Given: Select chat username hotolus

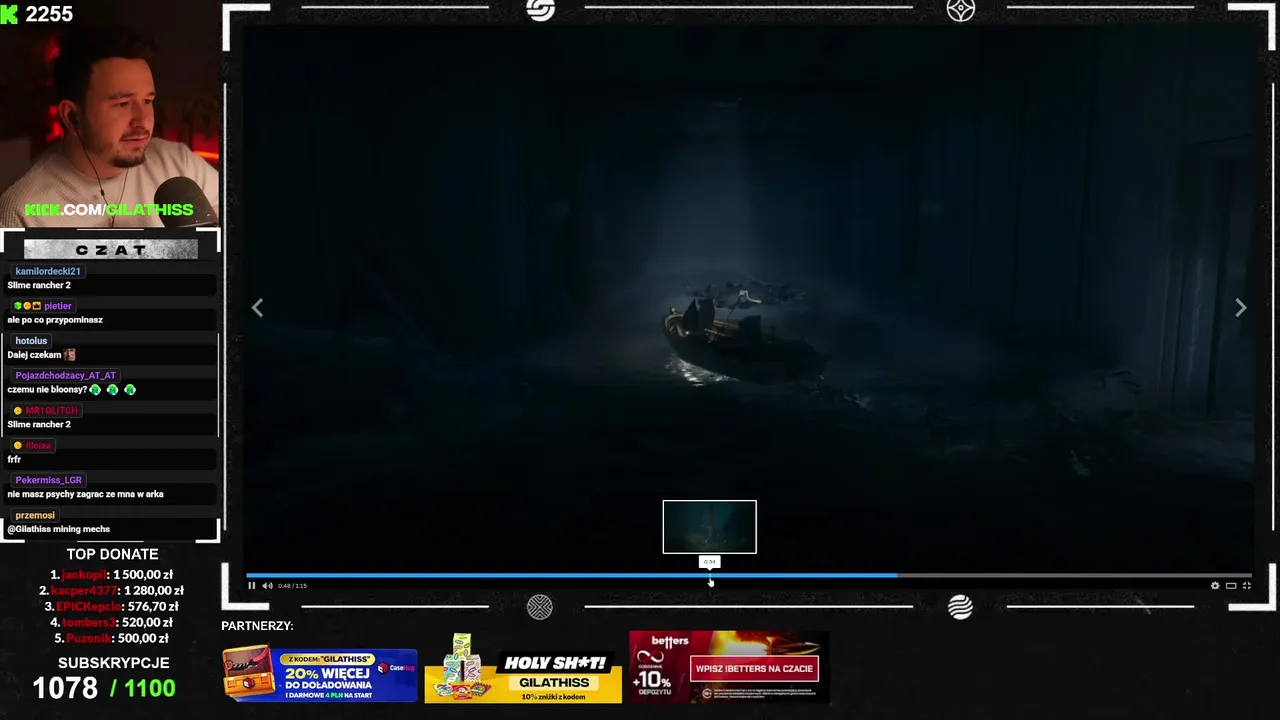Looking at the screenshot, I should [x=31, y=341].
